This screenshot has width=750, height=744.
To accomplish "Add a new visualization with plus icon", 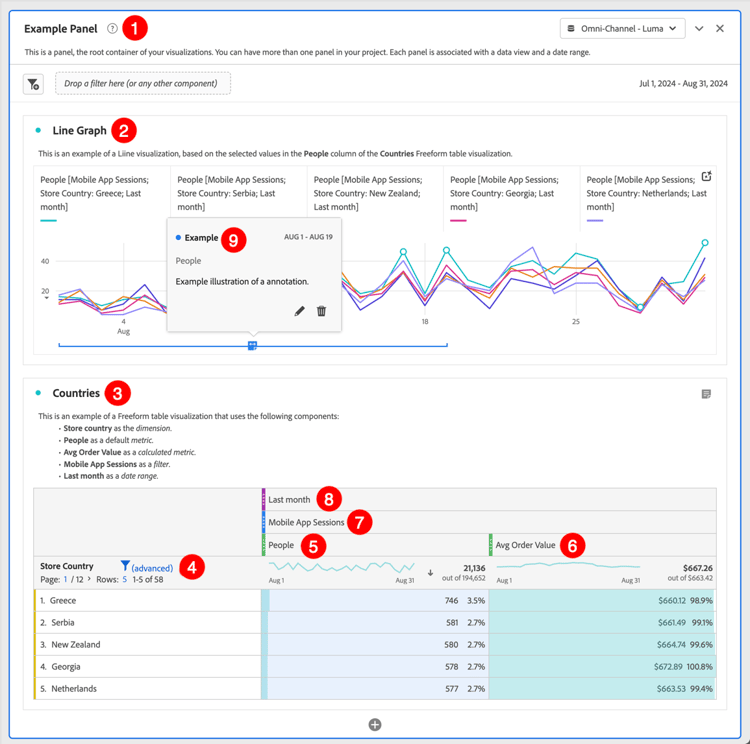I will 375,725.
